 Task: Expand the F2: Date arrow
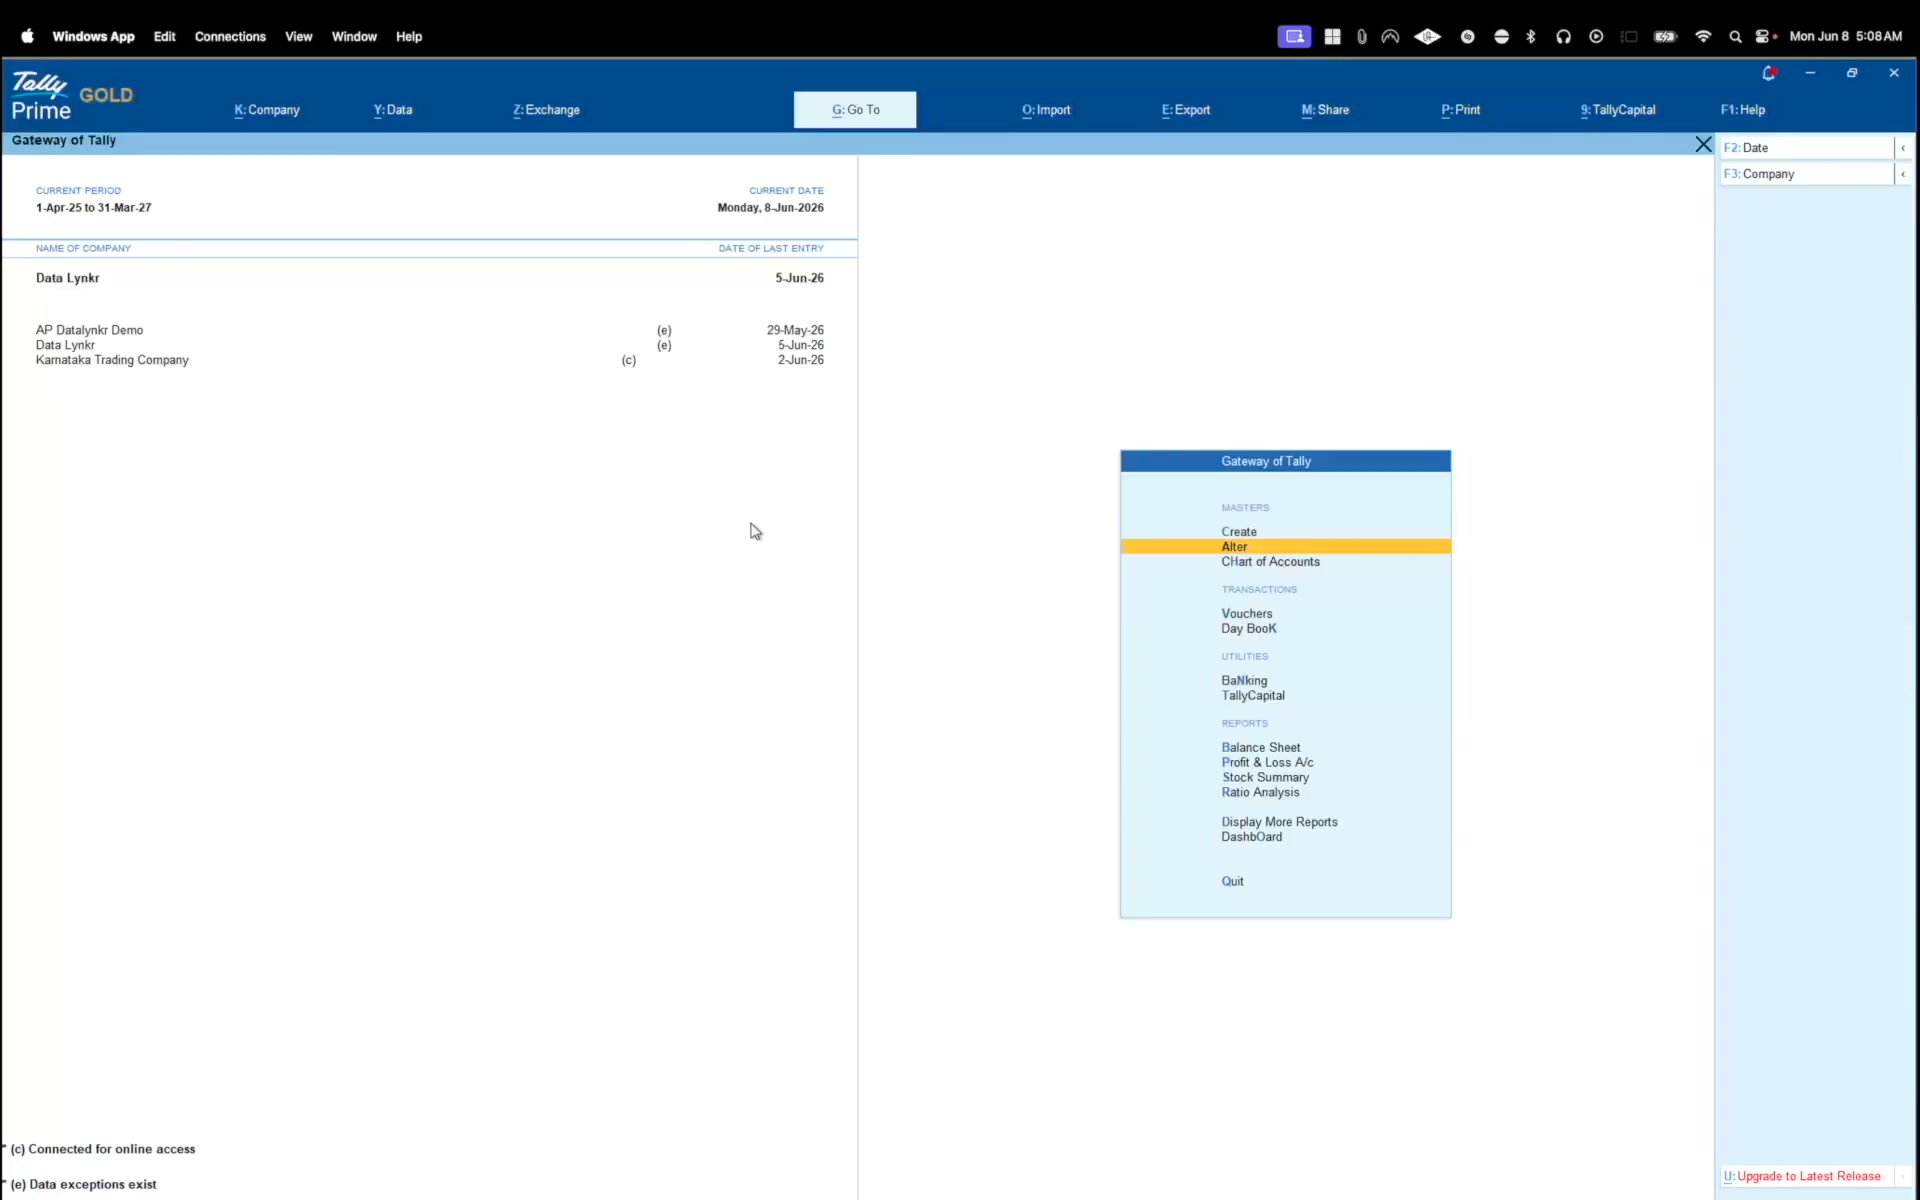1903,148
